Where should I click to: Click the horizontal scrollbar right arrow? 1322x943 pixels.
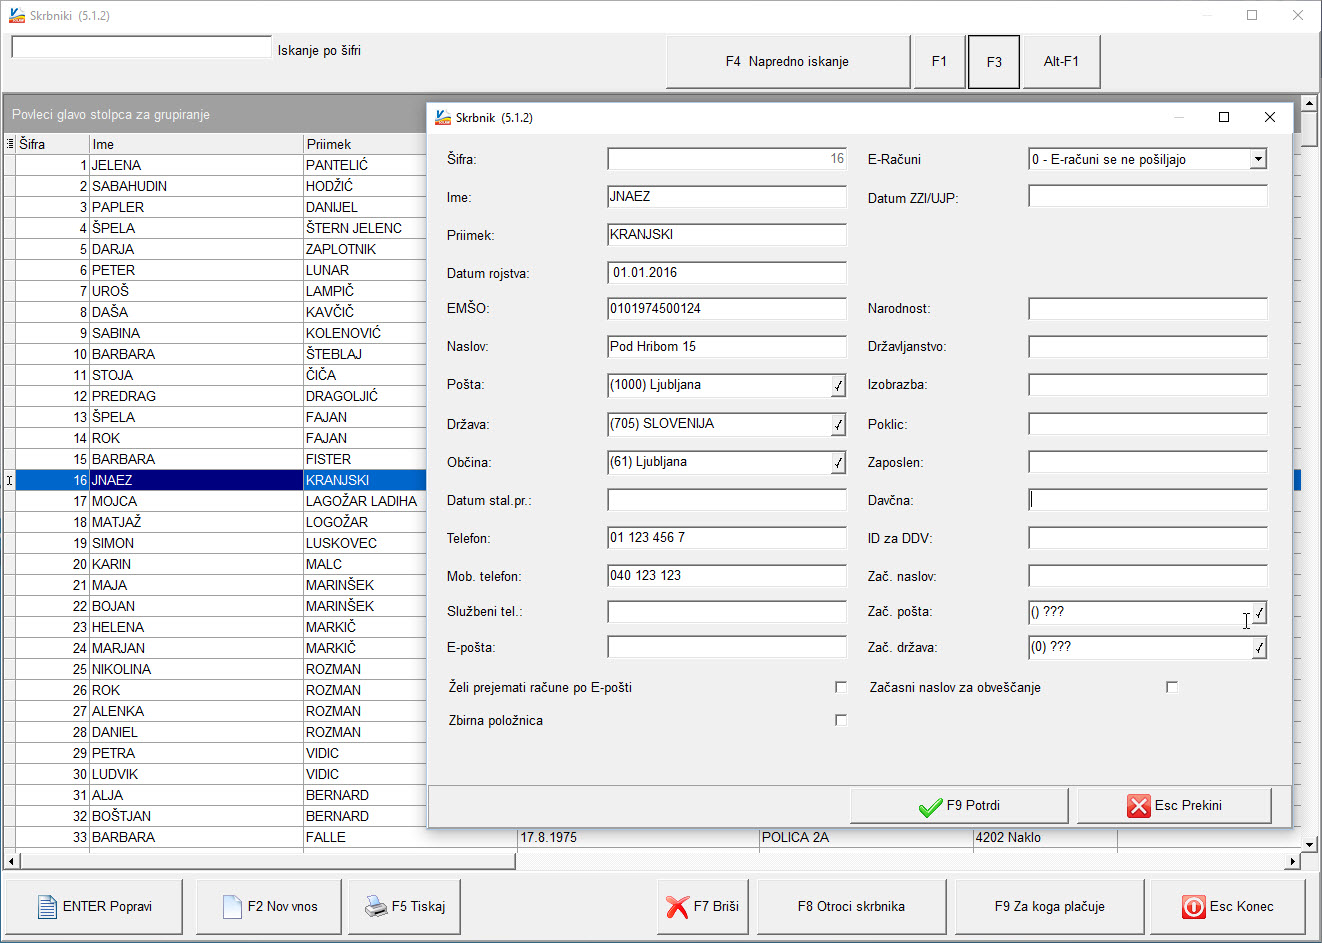(1292, 861)
